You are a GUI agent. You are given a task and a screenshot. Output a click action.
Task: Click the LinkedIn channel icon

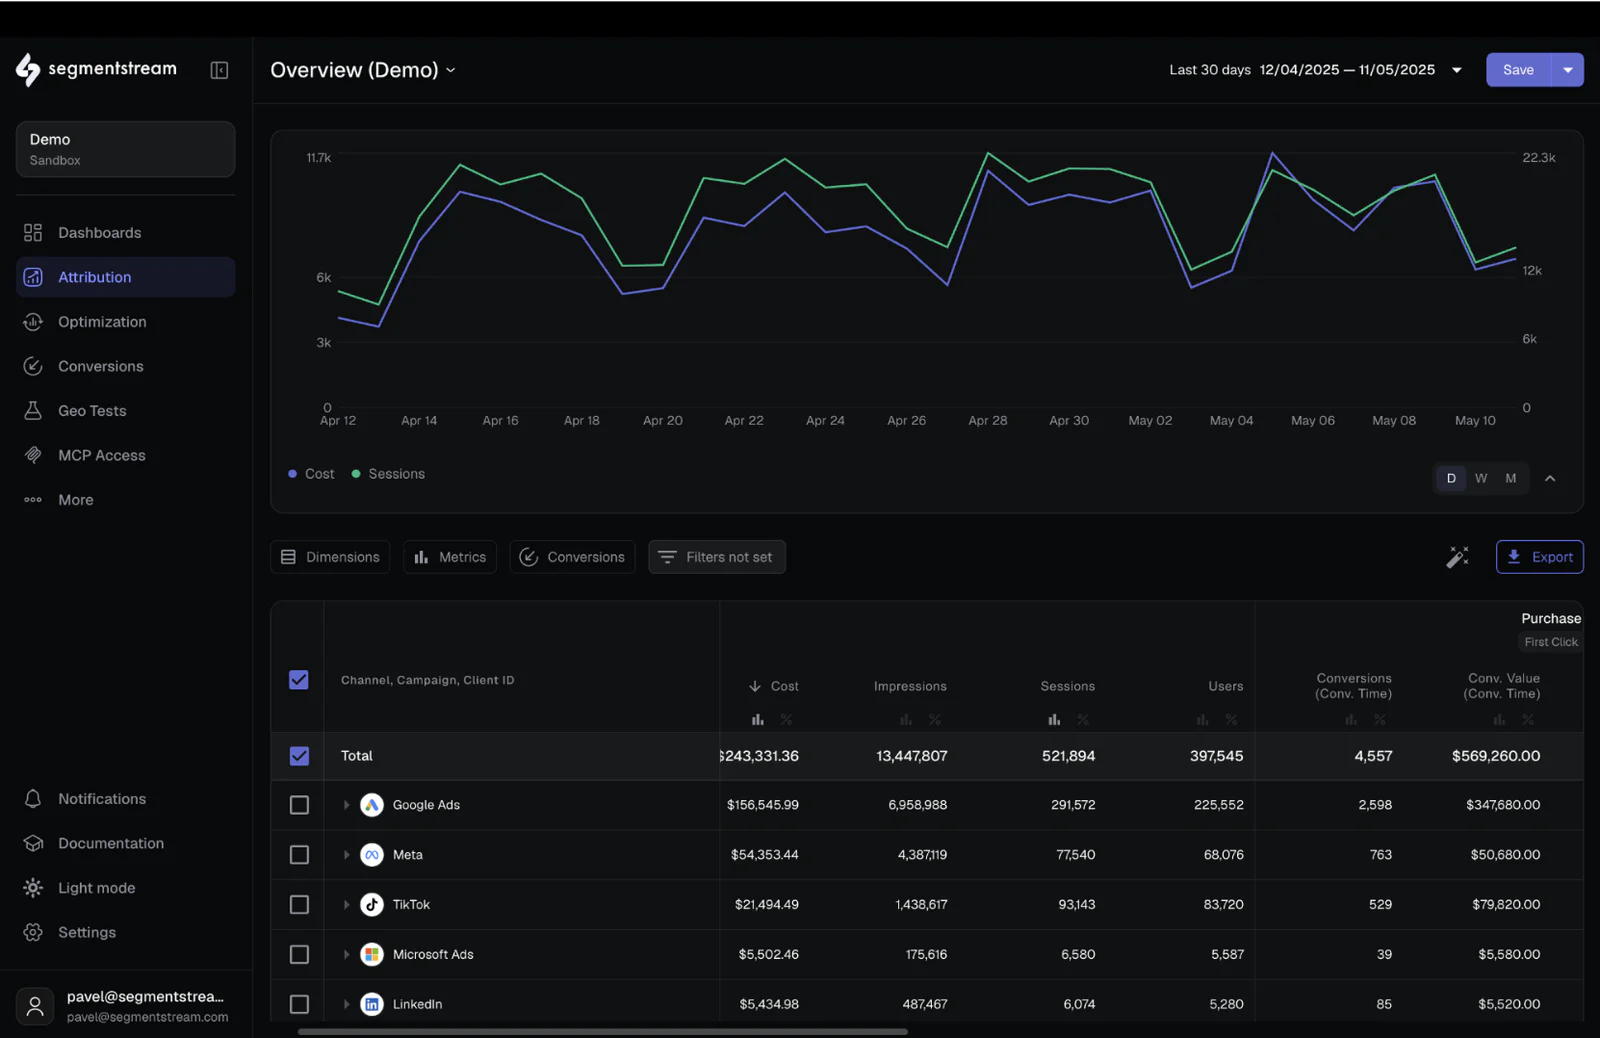click(372, 1004)
